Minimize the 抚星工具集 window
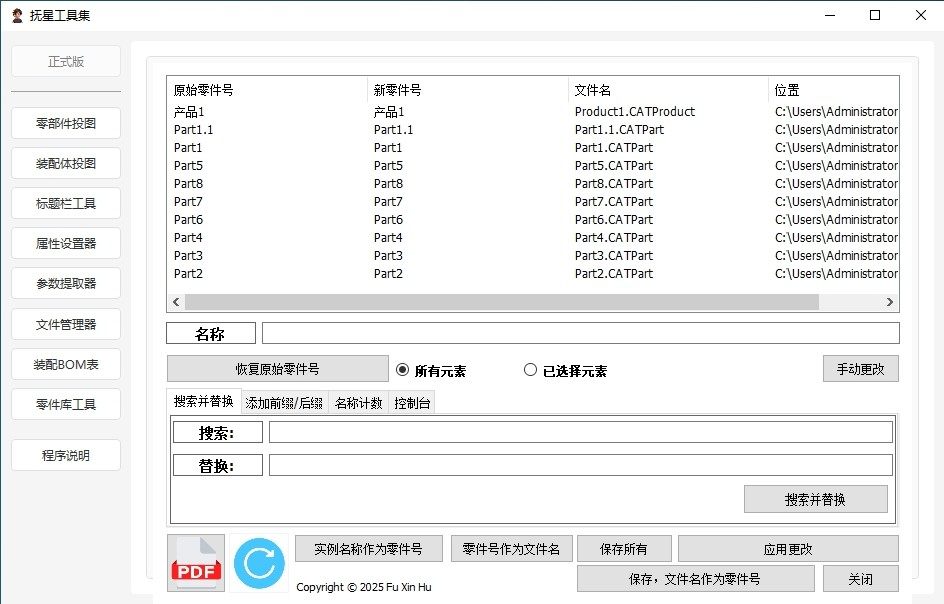 [830, 15]
